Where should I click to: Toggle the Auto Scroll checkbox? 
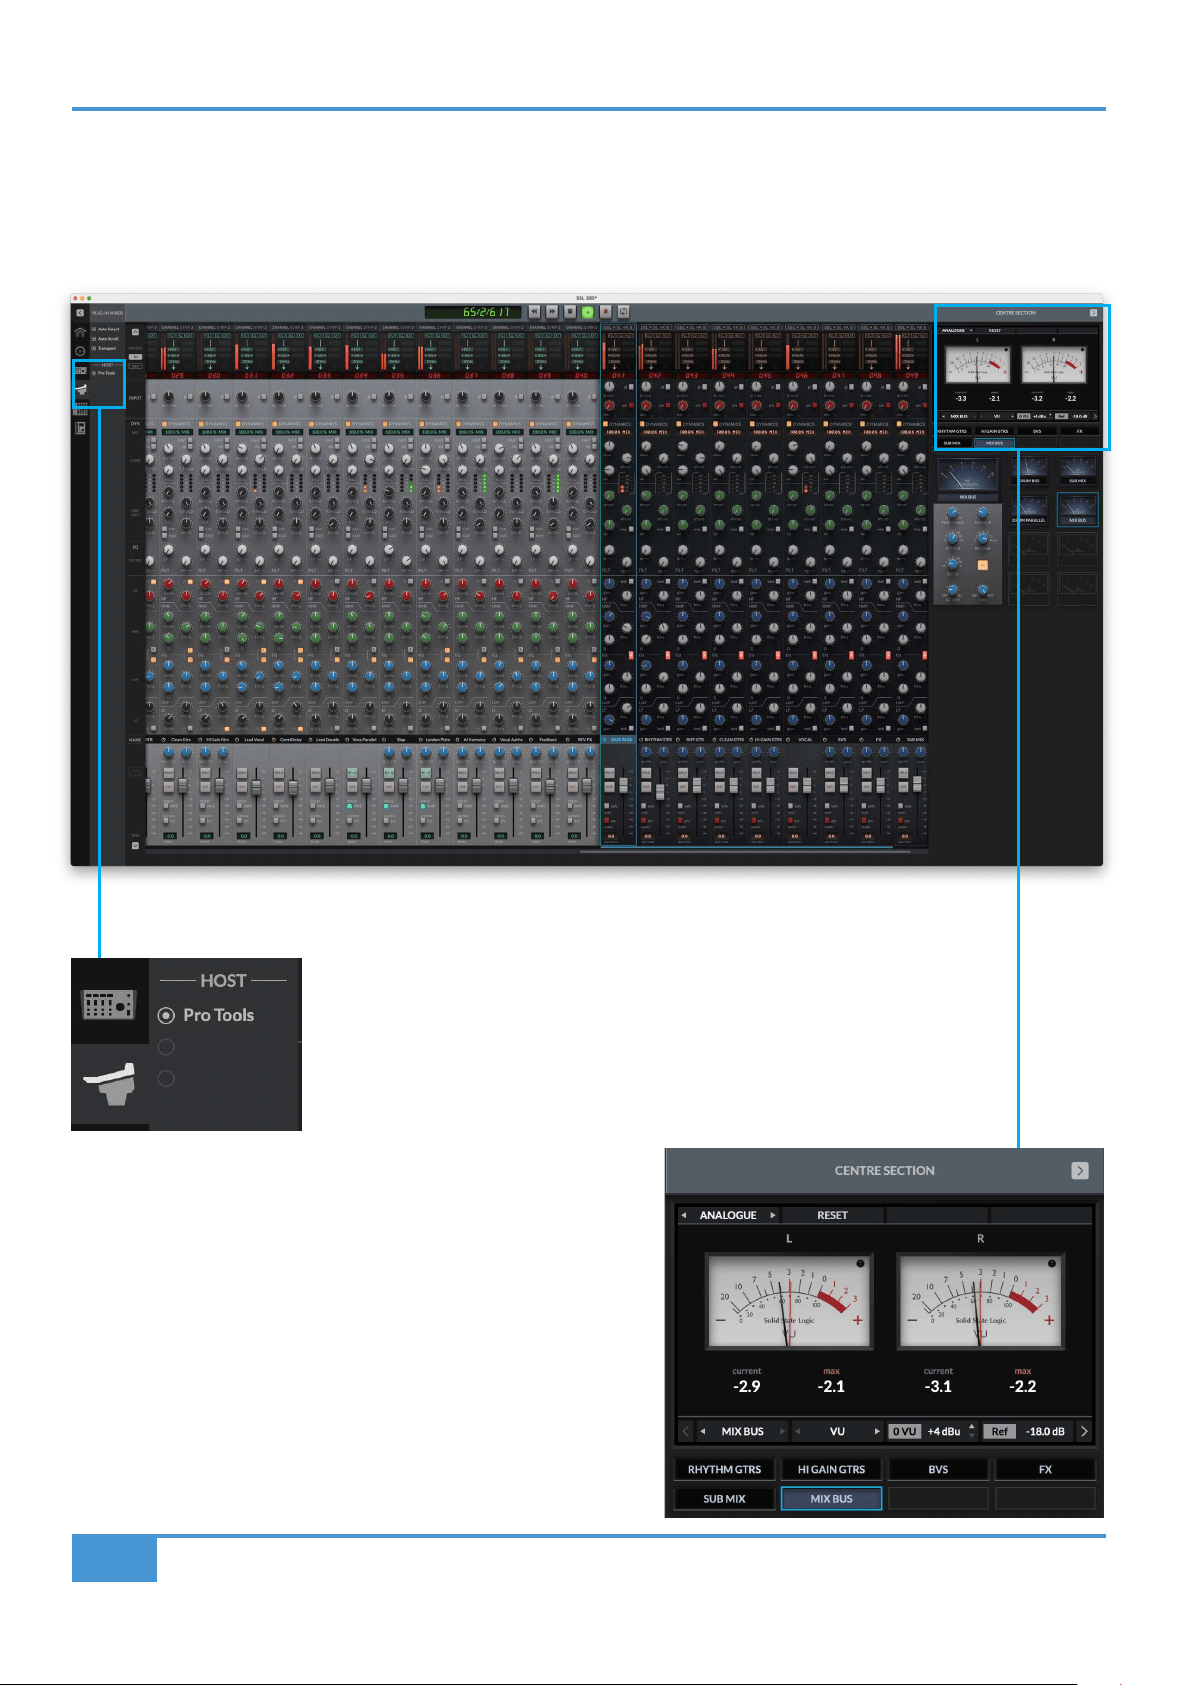click(x=94, y=339)
